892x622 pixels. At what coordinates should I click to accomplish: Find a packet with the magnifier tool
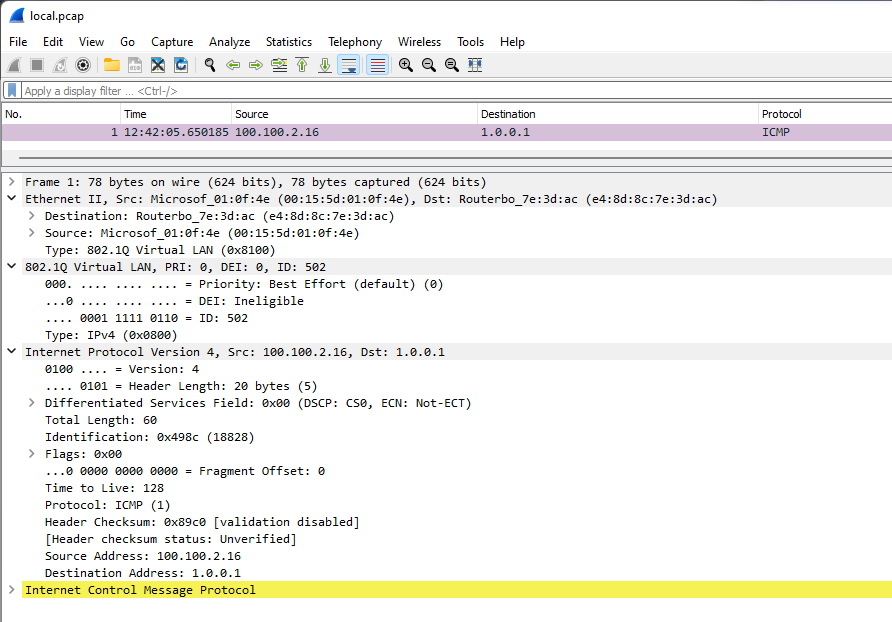209,65
